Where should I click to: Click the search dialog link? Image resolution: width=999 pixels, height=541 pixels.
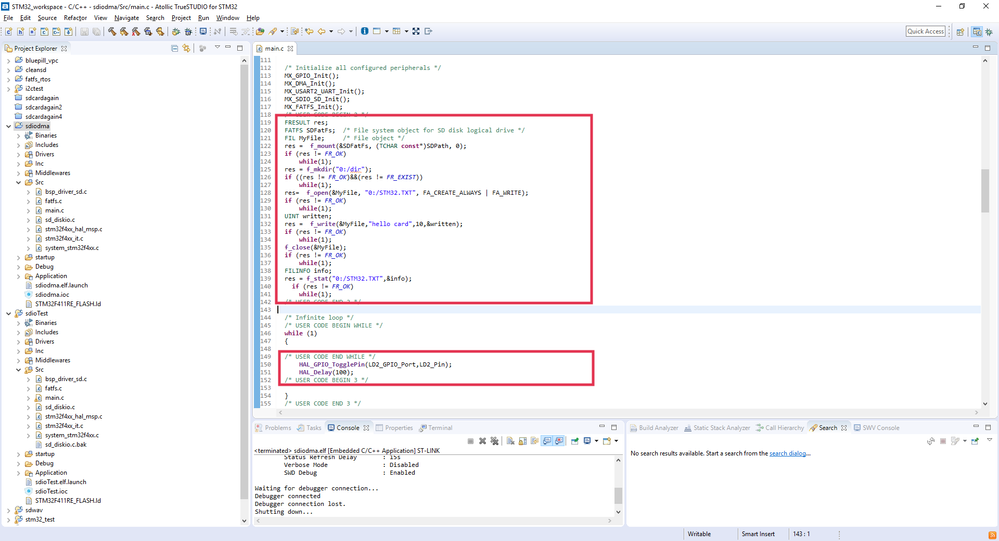pyautogui.click(x=789, y=454)
